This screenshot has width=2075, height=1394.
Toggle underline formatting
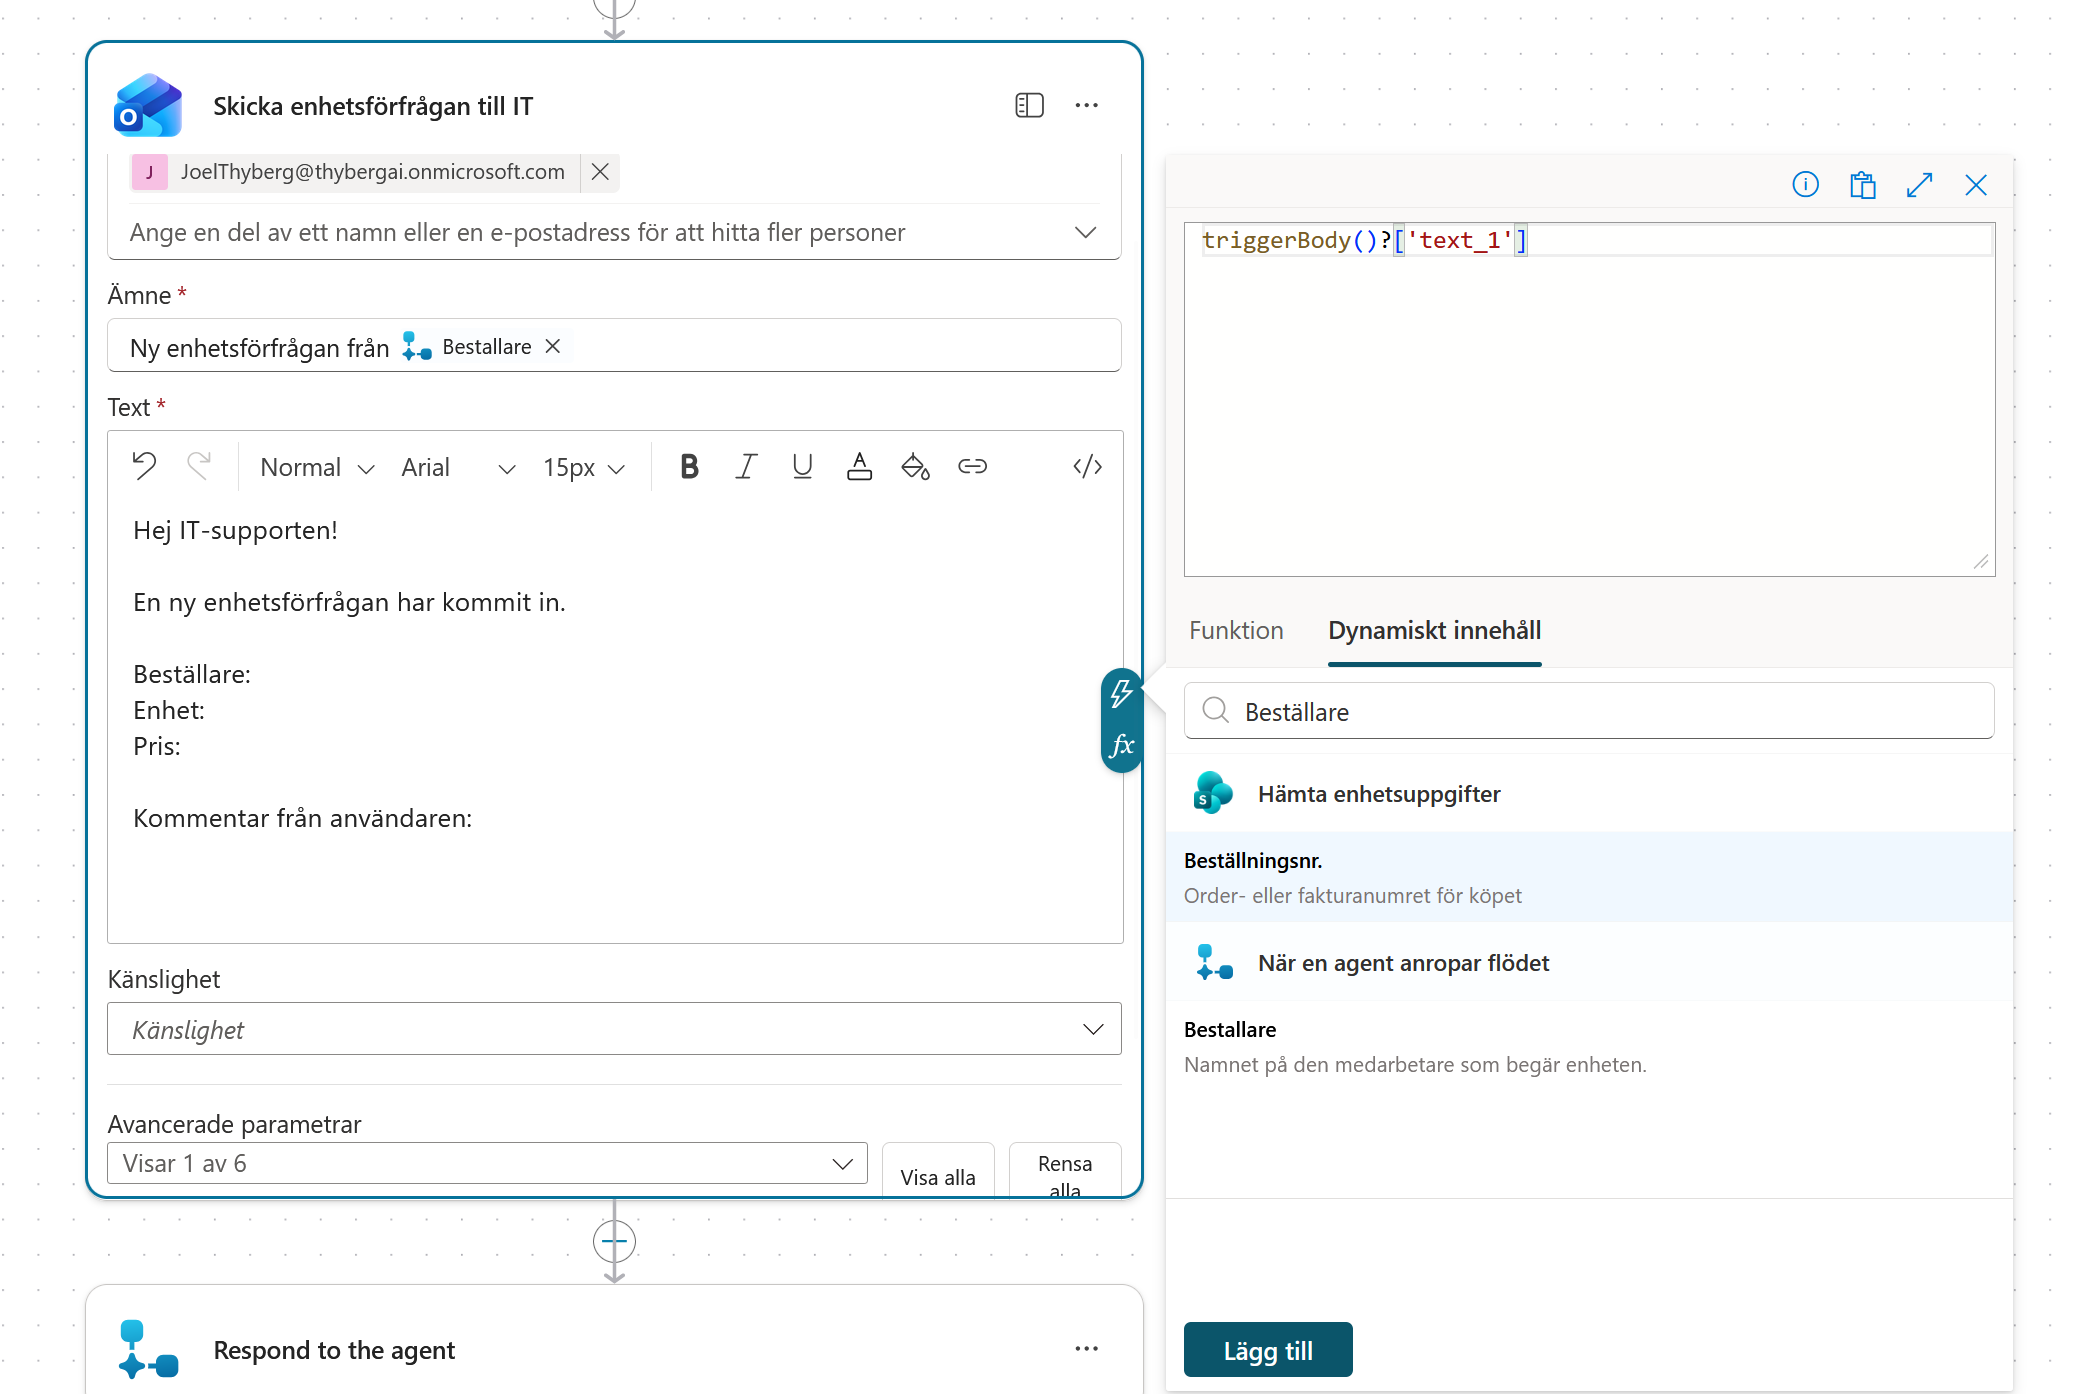coord(802,466)
